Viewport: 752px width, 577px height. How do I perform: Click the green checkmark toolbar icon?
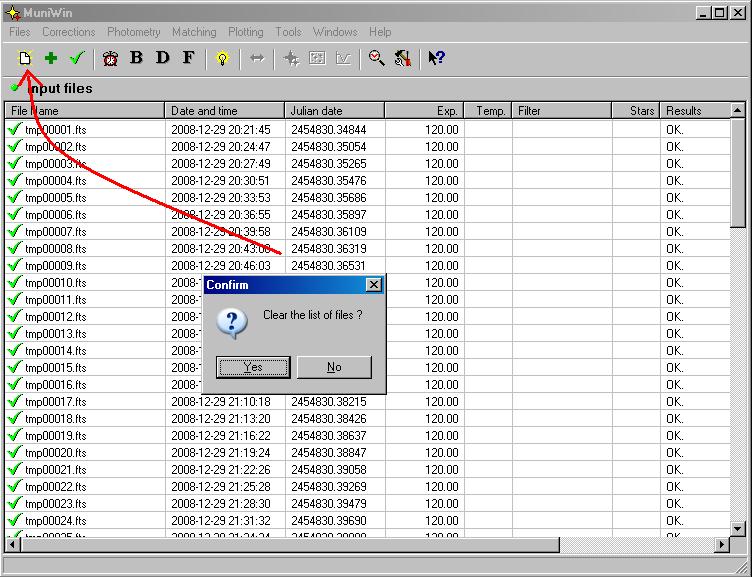click(77, 58)
